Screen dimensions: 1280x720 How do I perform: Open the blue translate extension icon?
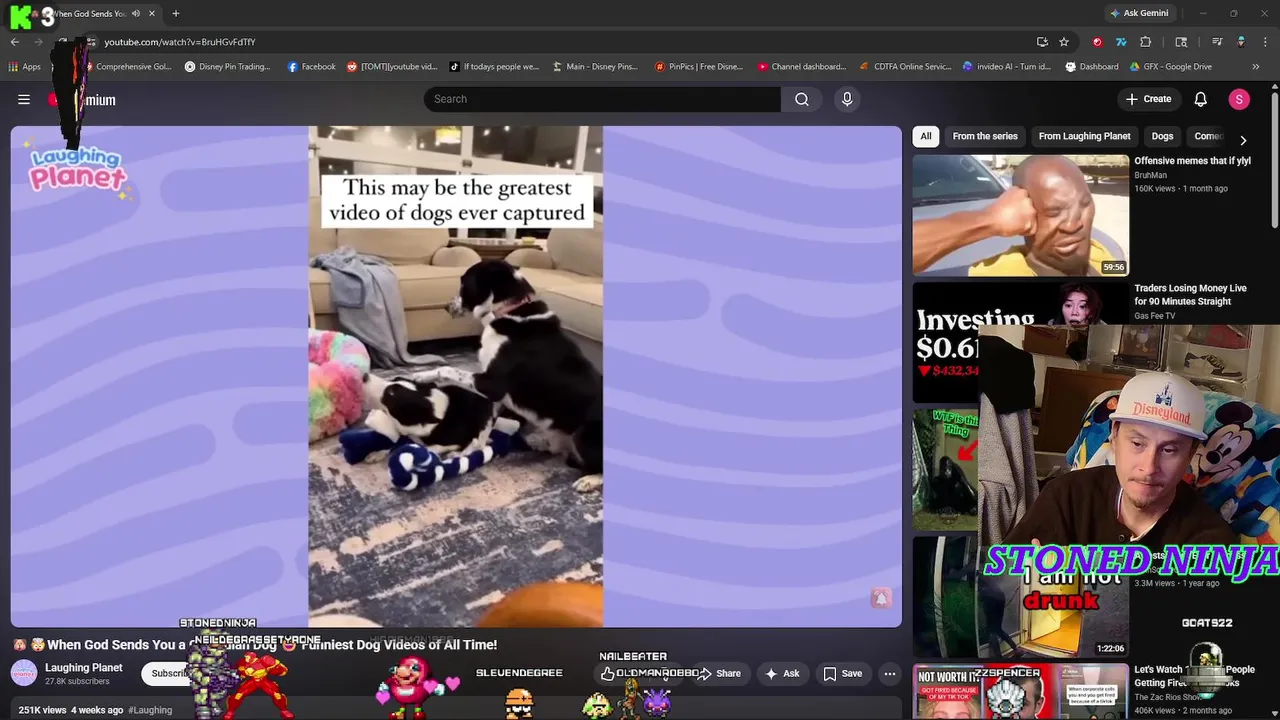click(x=1121, y=42)
